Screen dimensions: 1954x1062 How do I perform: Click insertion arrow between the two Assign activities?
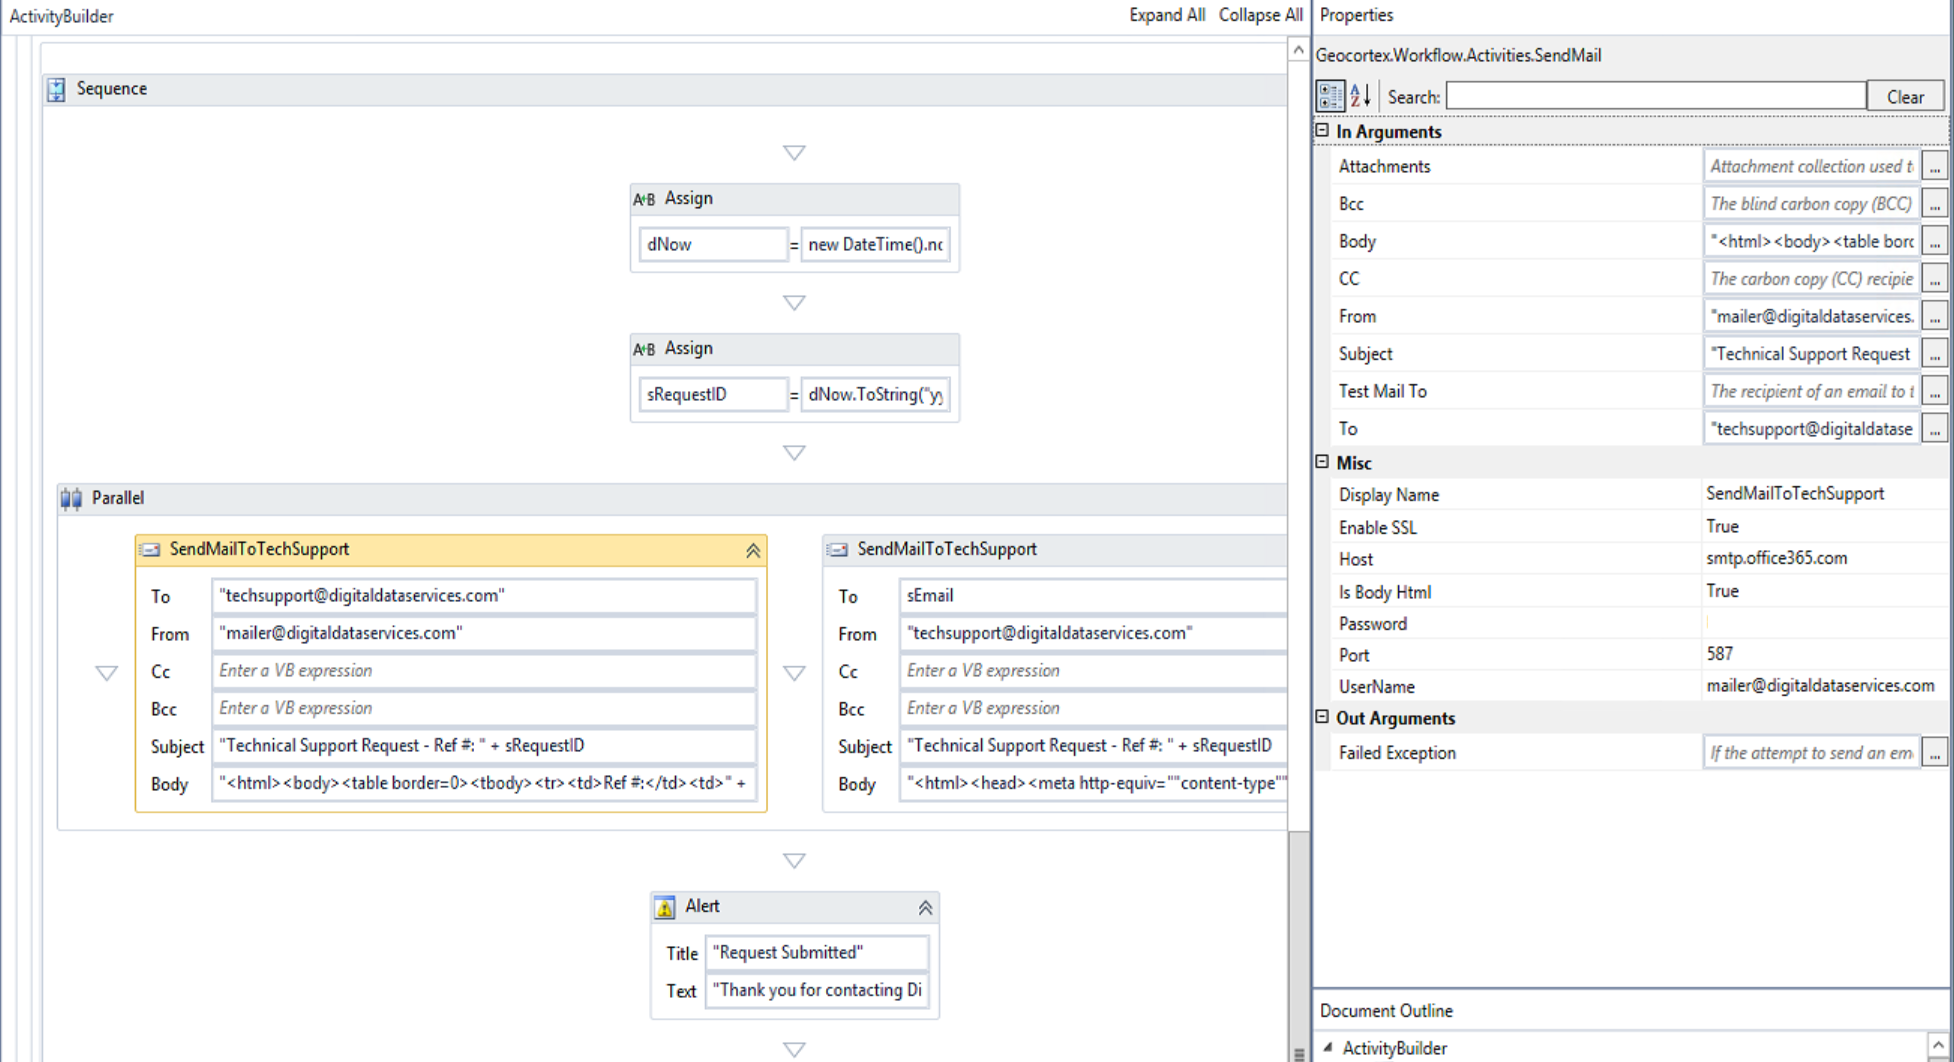(x=794, y=303)
